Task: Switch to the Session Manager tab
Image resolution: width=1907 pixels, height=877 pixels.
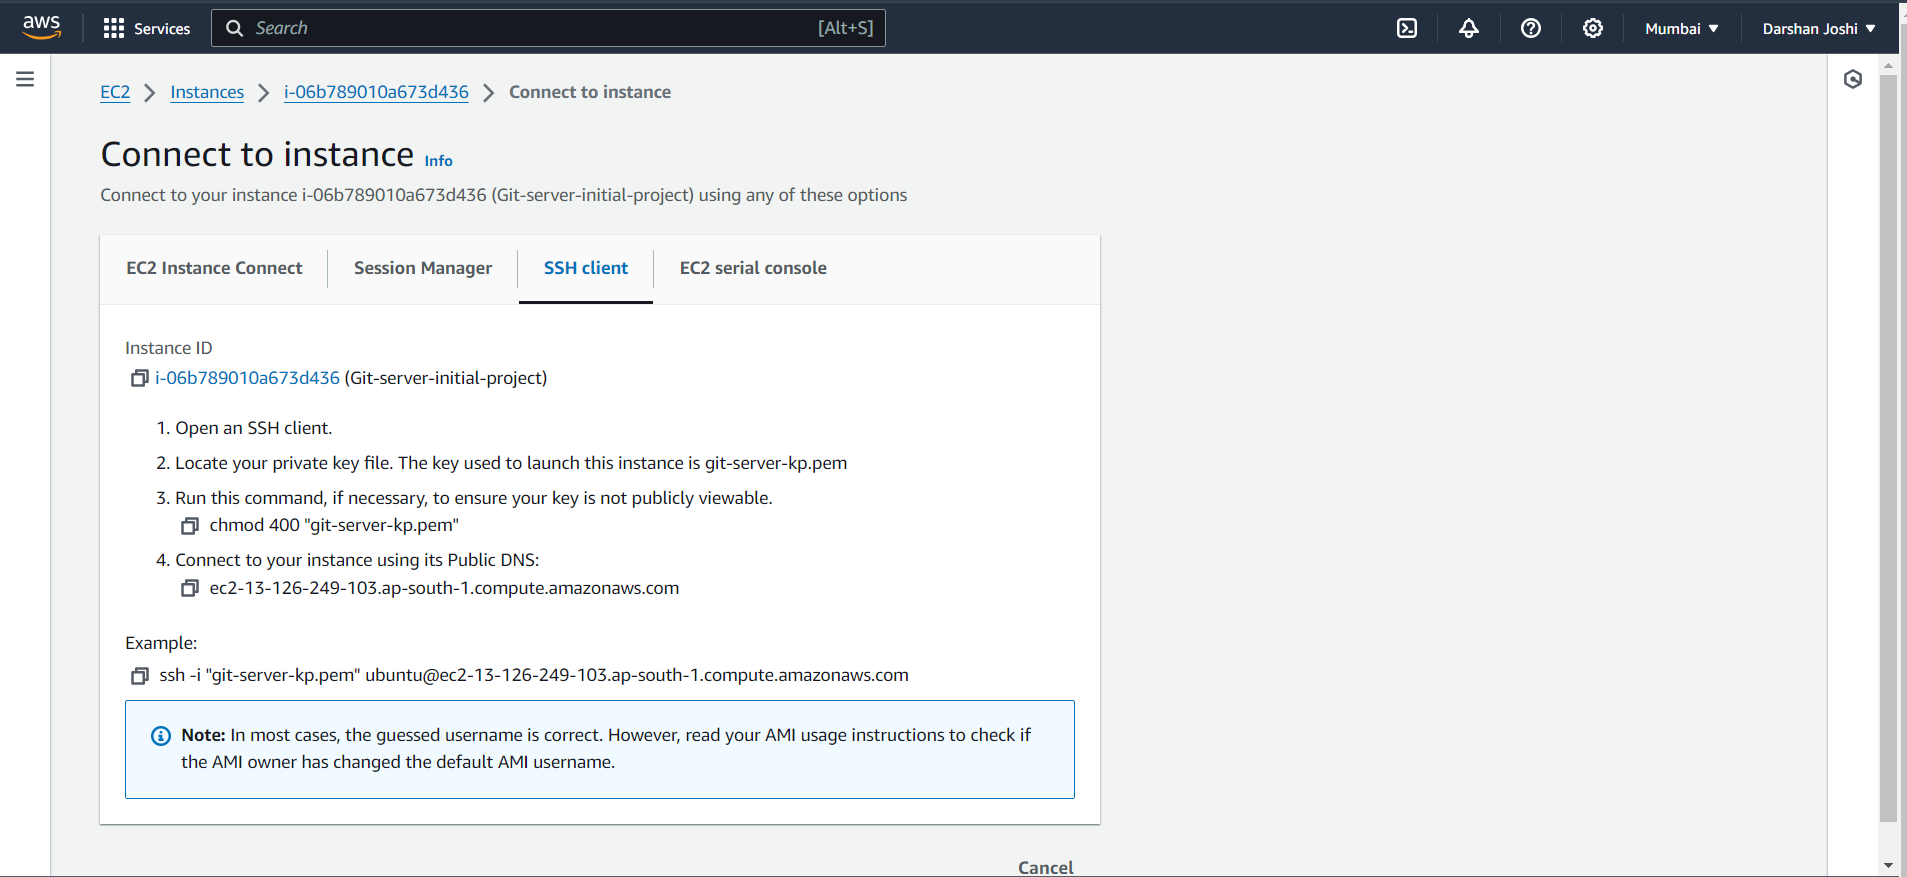Action: 423,268
